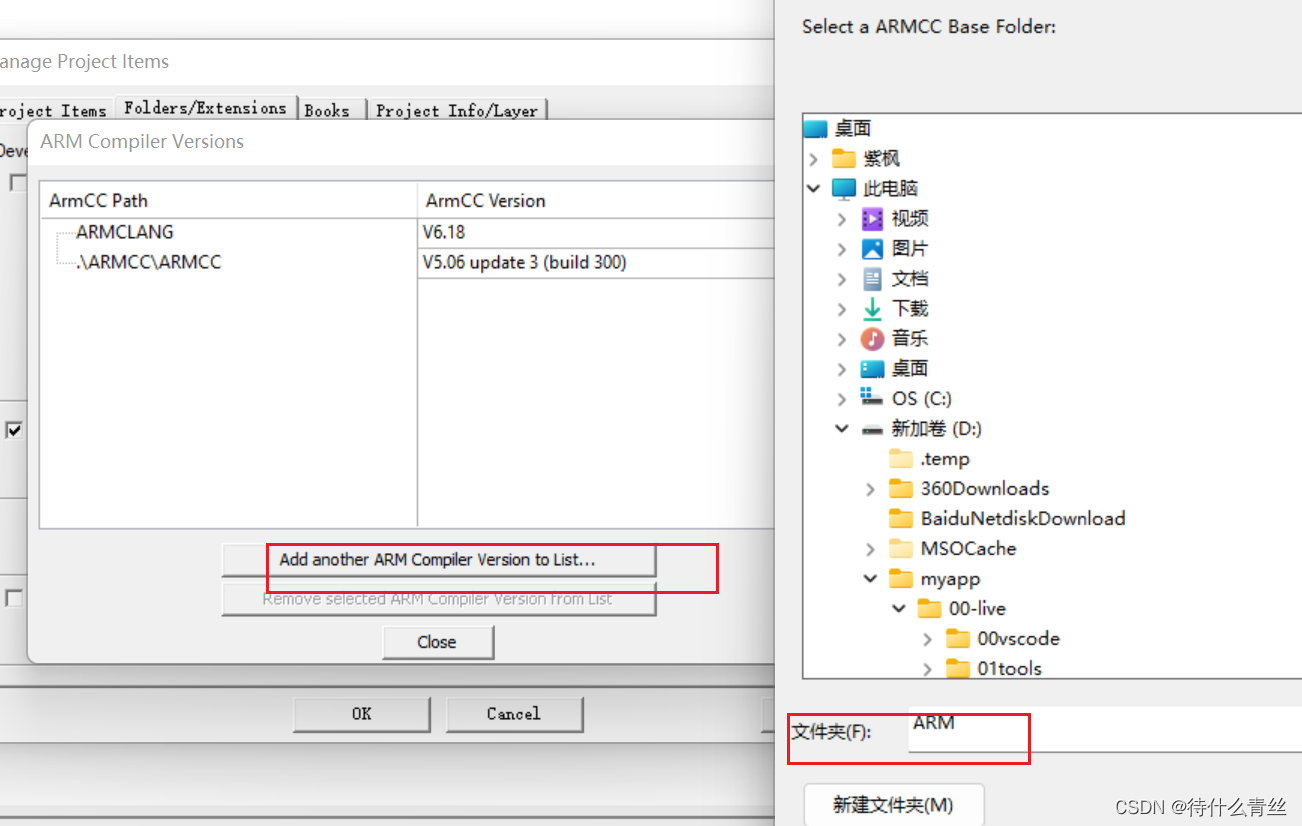The height and width of the screenshot is (826, 1302).
Task: Click the 文档 documents library icon
Action: point(873,278)
